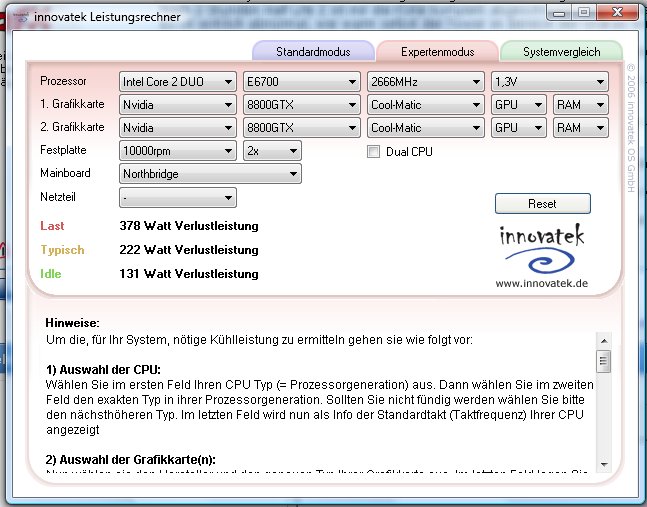Open the GPU dropdown in 2. Grafikkarte row
Image resolution: width=647 pixels, height=507 pixels.
tap(519, 128)
